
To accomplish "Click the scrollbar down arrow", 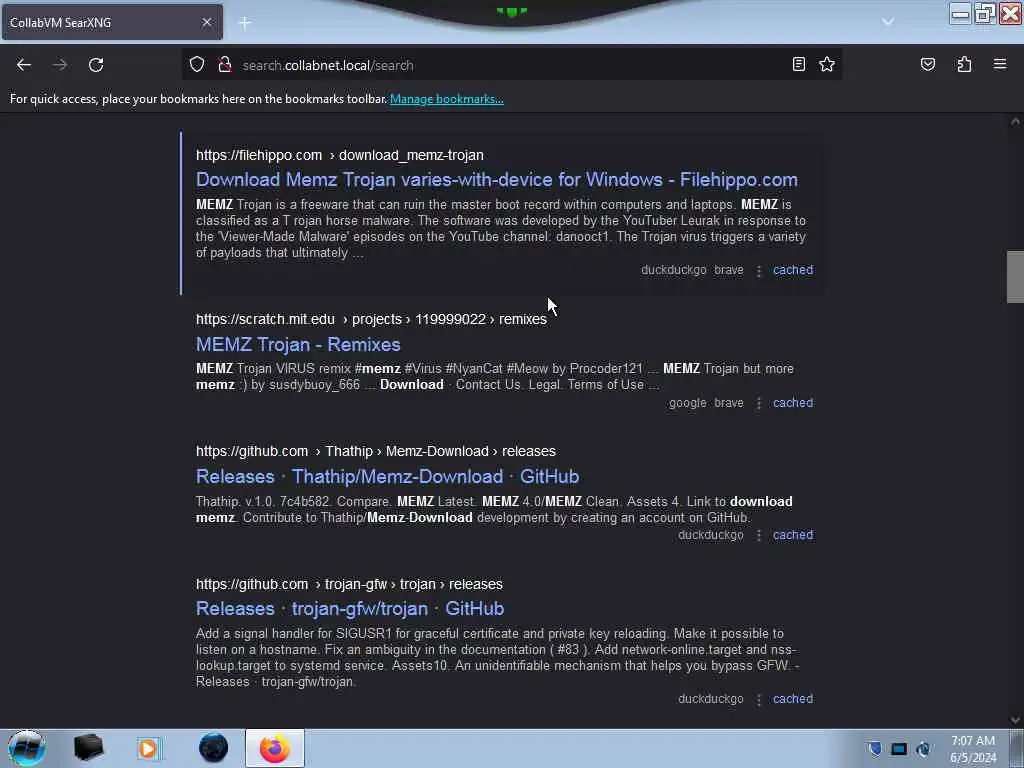I will coord(1015,720).
